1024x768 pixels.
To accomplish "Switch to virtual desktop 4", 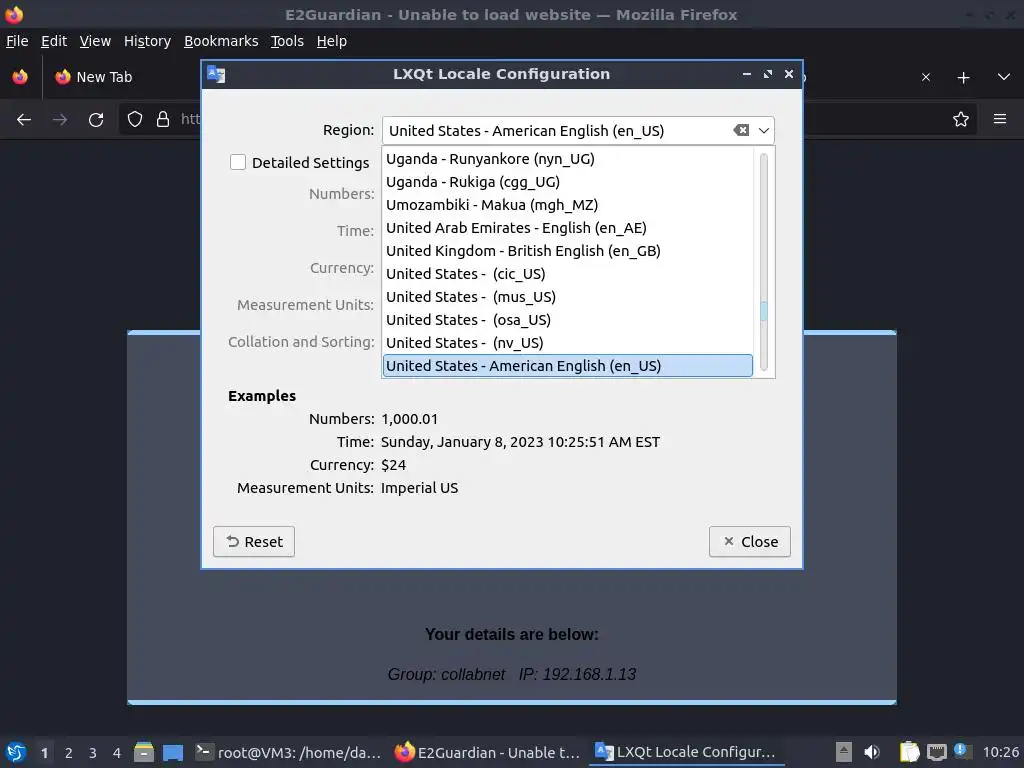I will (117, 753).
